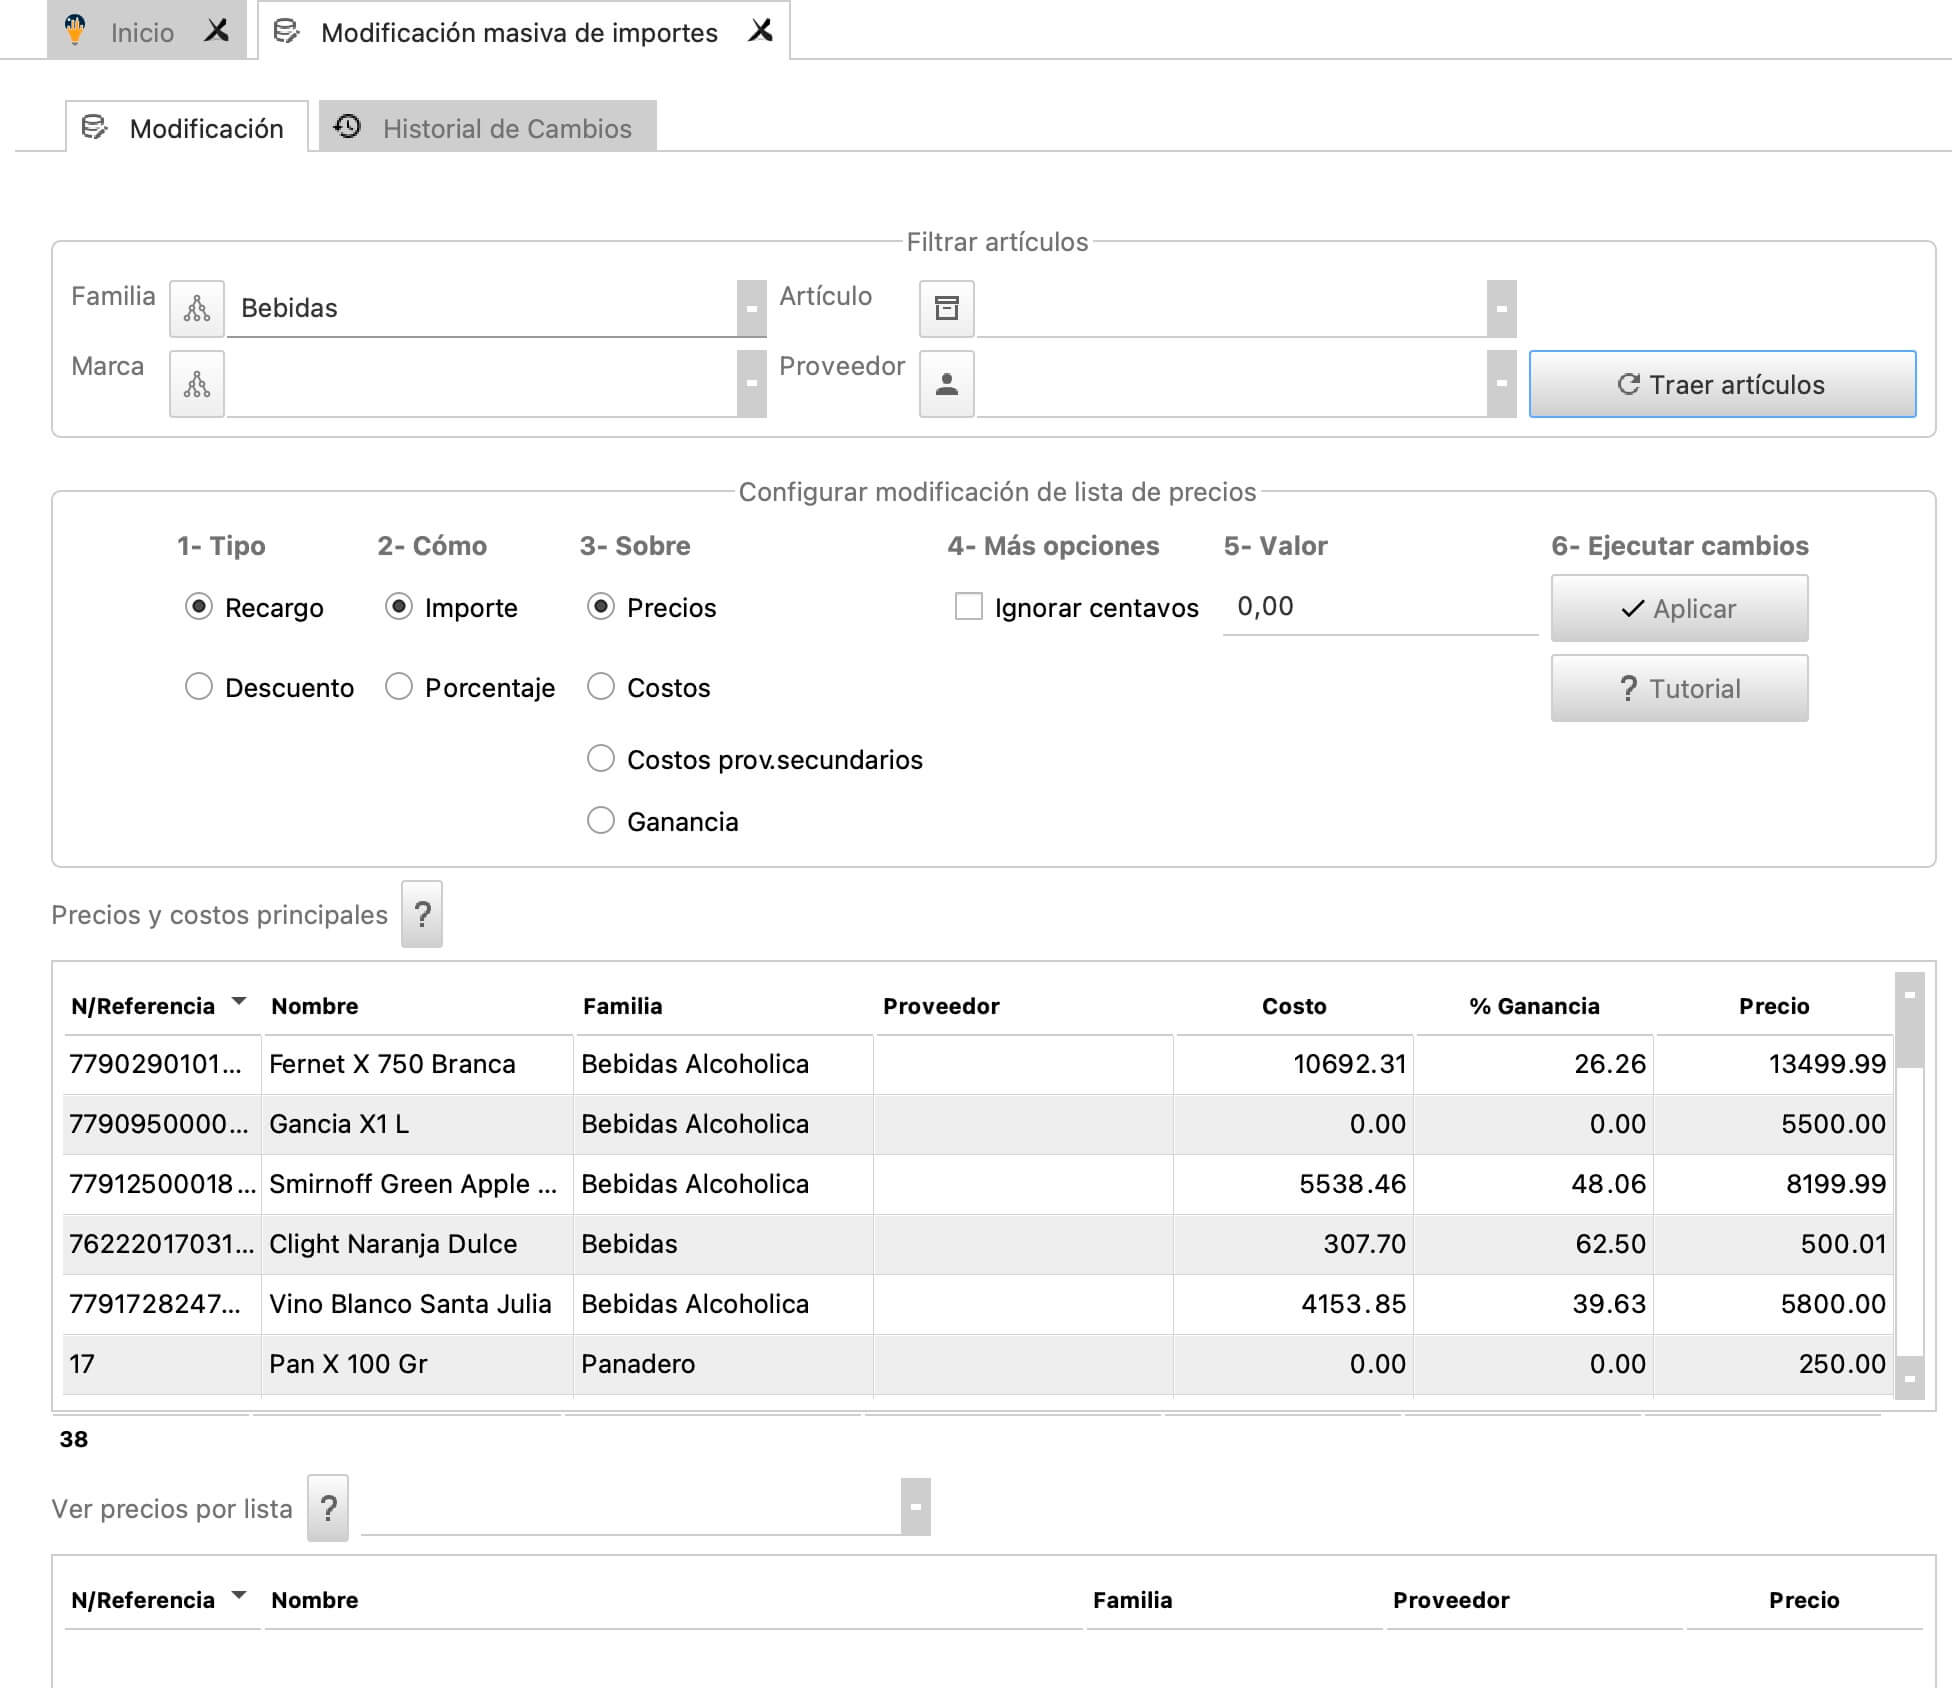The height and width of the screenshot is (1688, 1952).
Task: Sort lower list table by Nombre column
Action: click(314, 1600)
